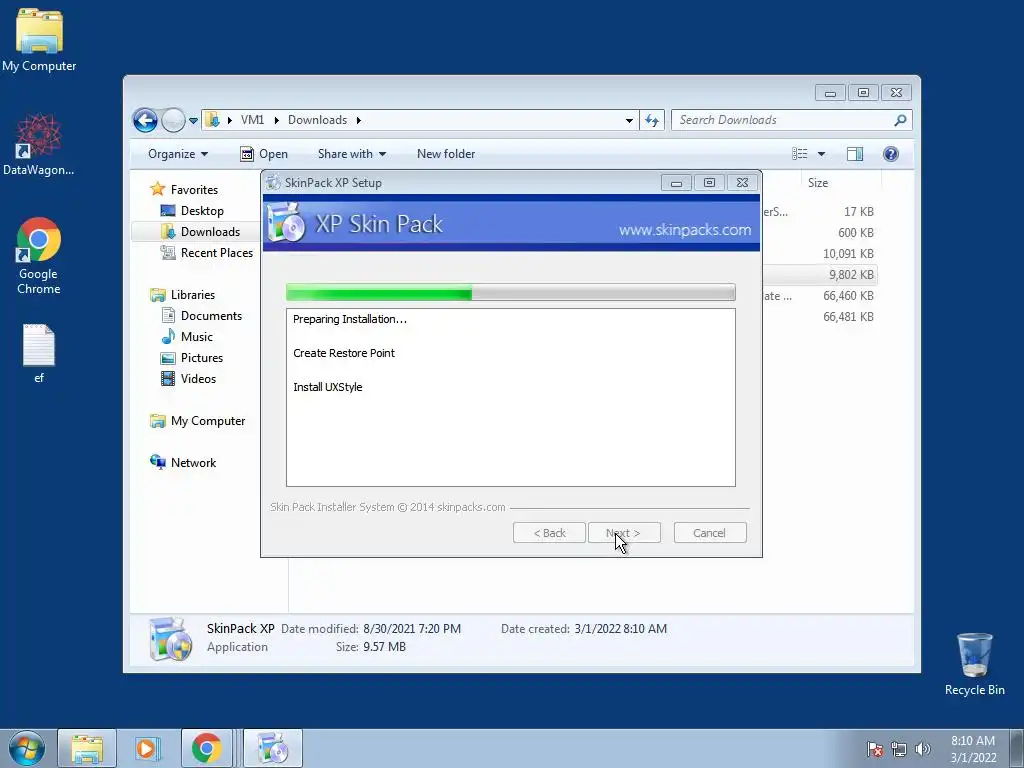The image size is (1024, 768).
Task: Click the installation progress bar
Action: click(x=511, y=293)
